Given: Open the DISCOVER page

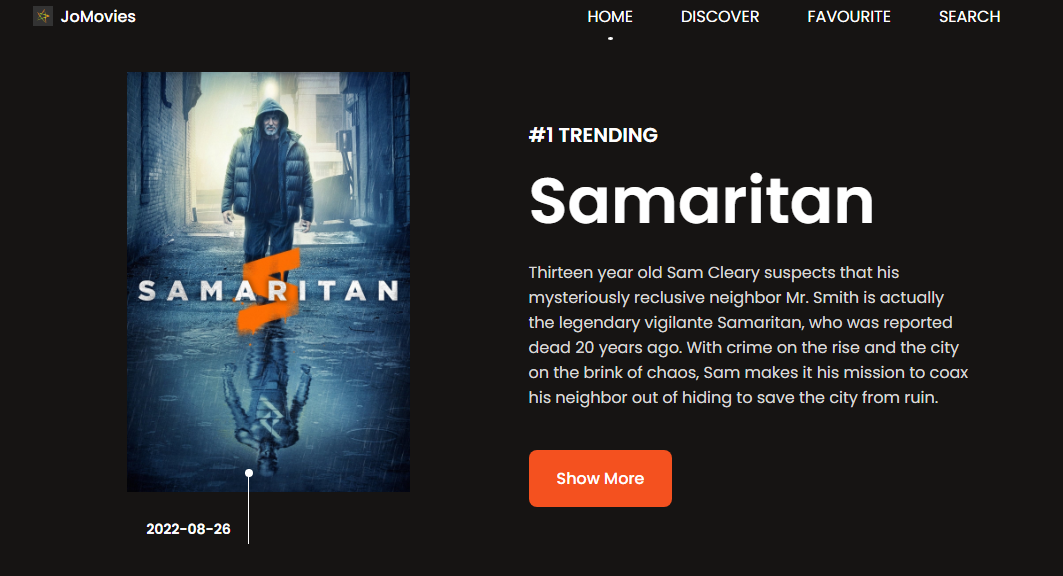Looking at the screenshot, I should [x=719, y=16].
